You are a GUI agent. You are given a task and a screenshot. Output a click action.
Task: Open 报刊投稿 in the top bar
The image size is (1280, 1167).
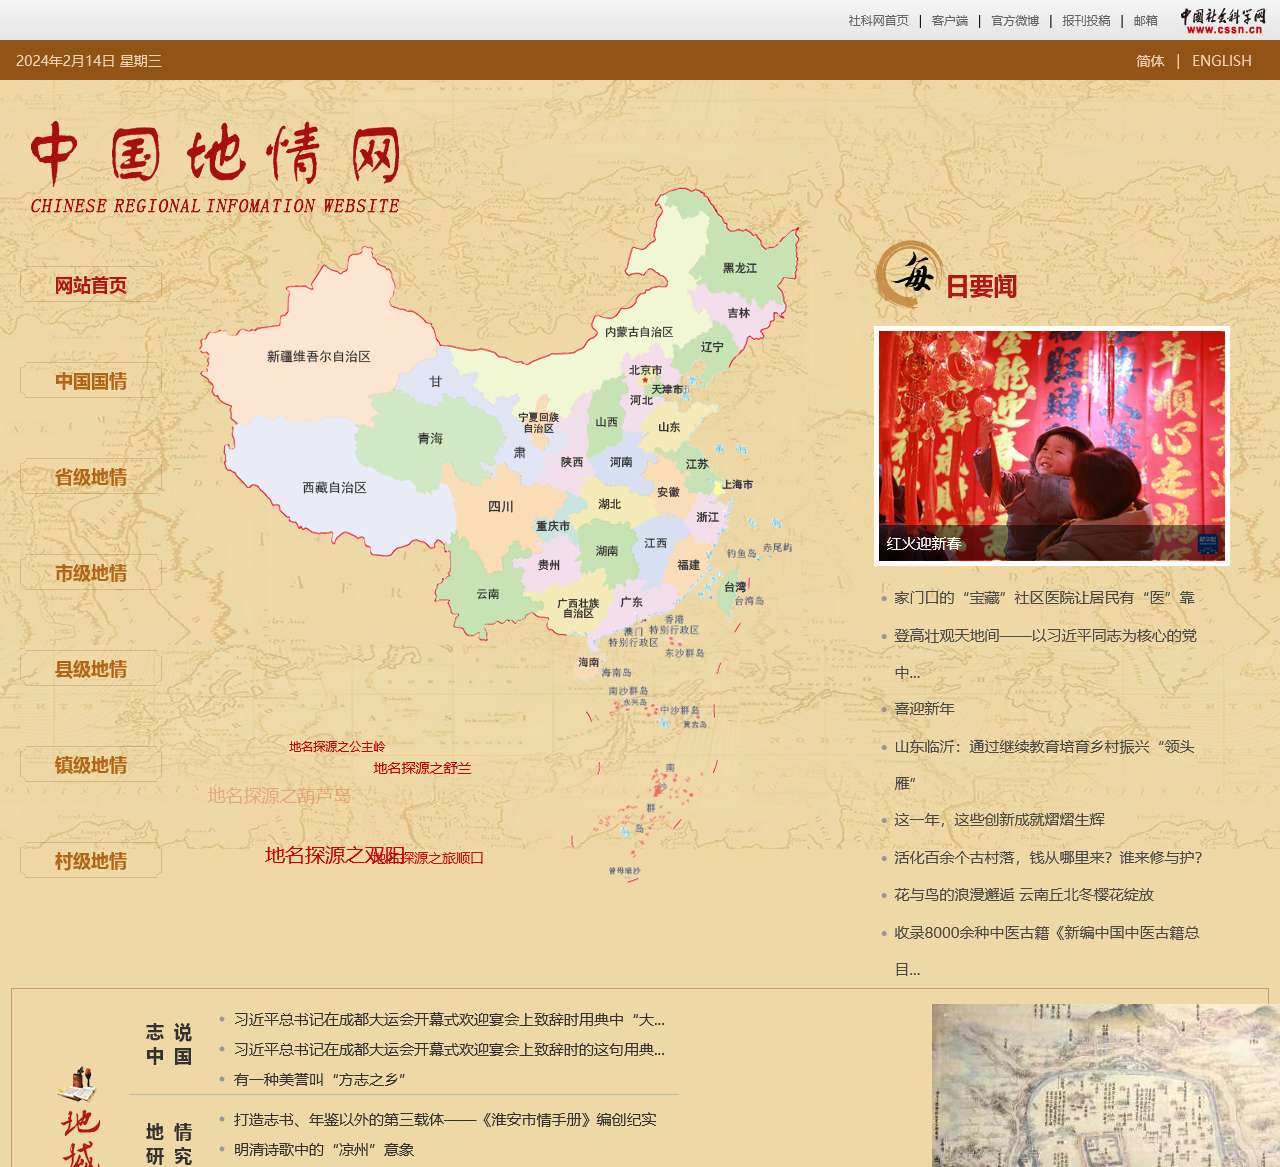pos(1085,18)
